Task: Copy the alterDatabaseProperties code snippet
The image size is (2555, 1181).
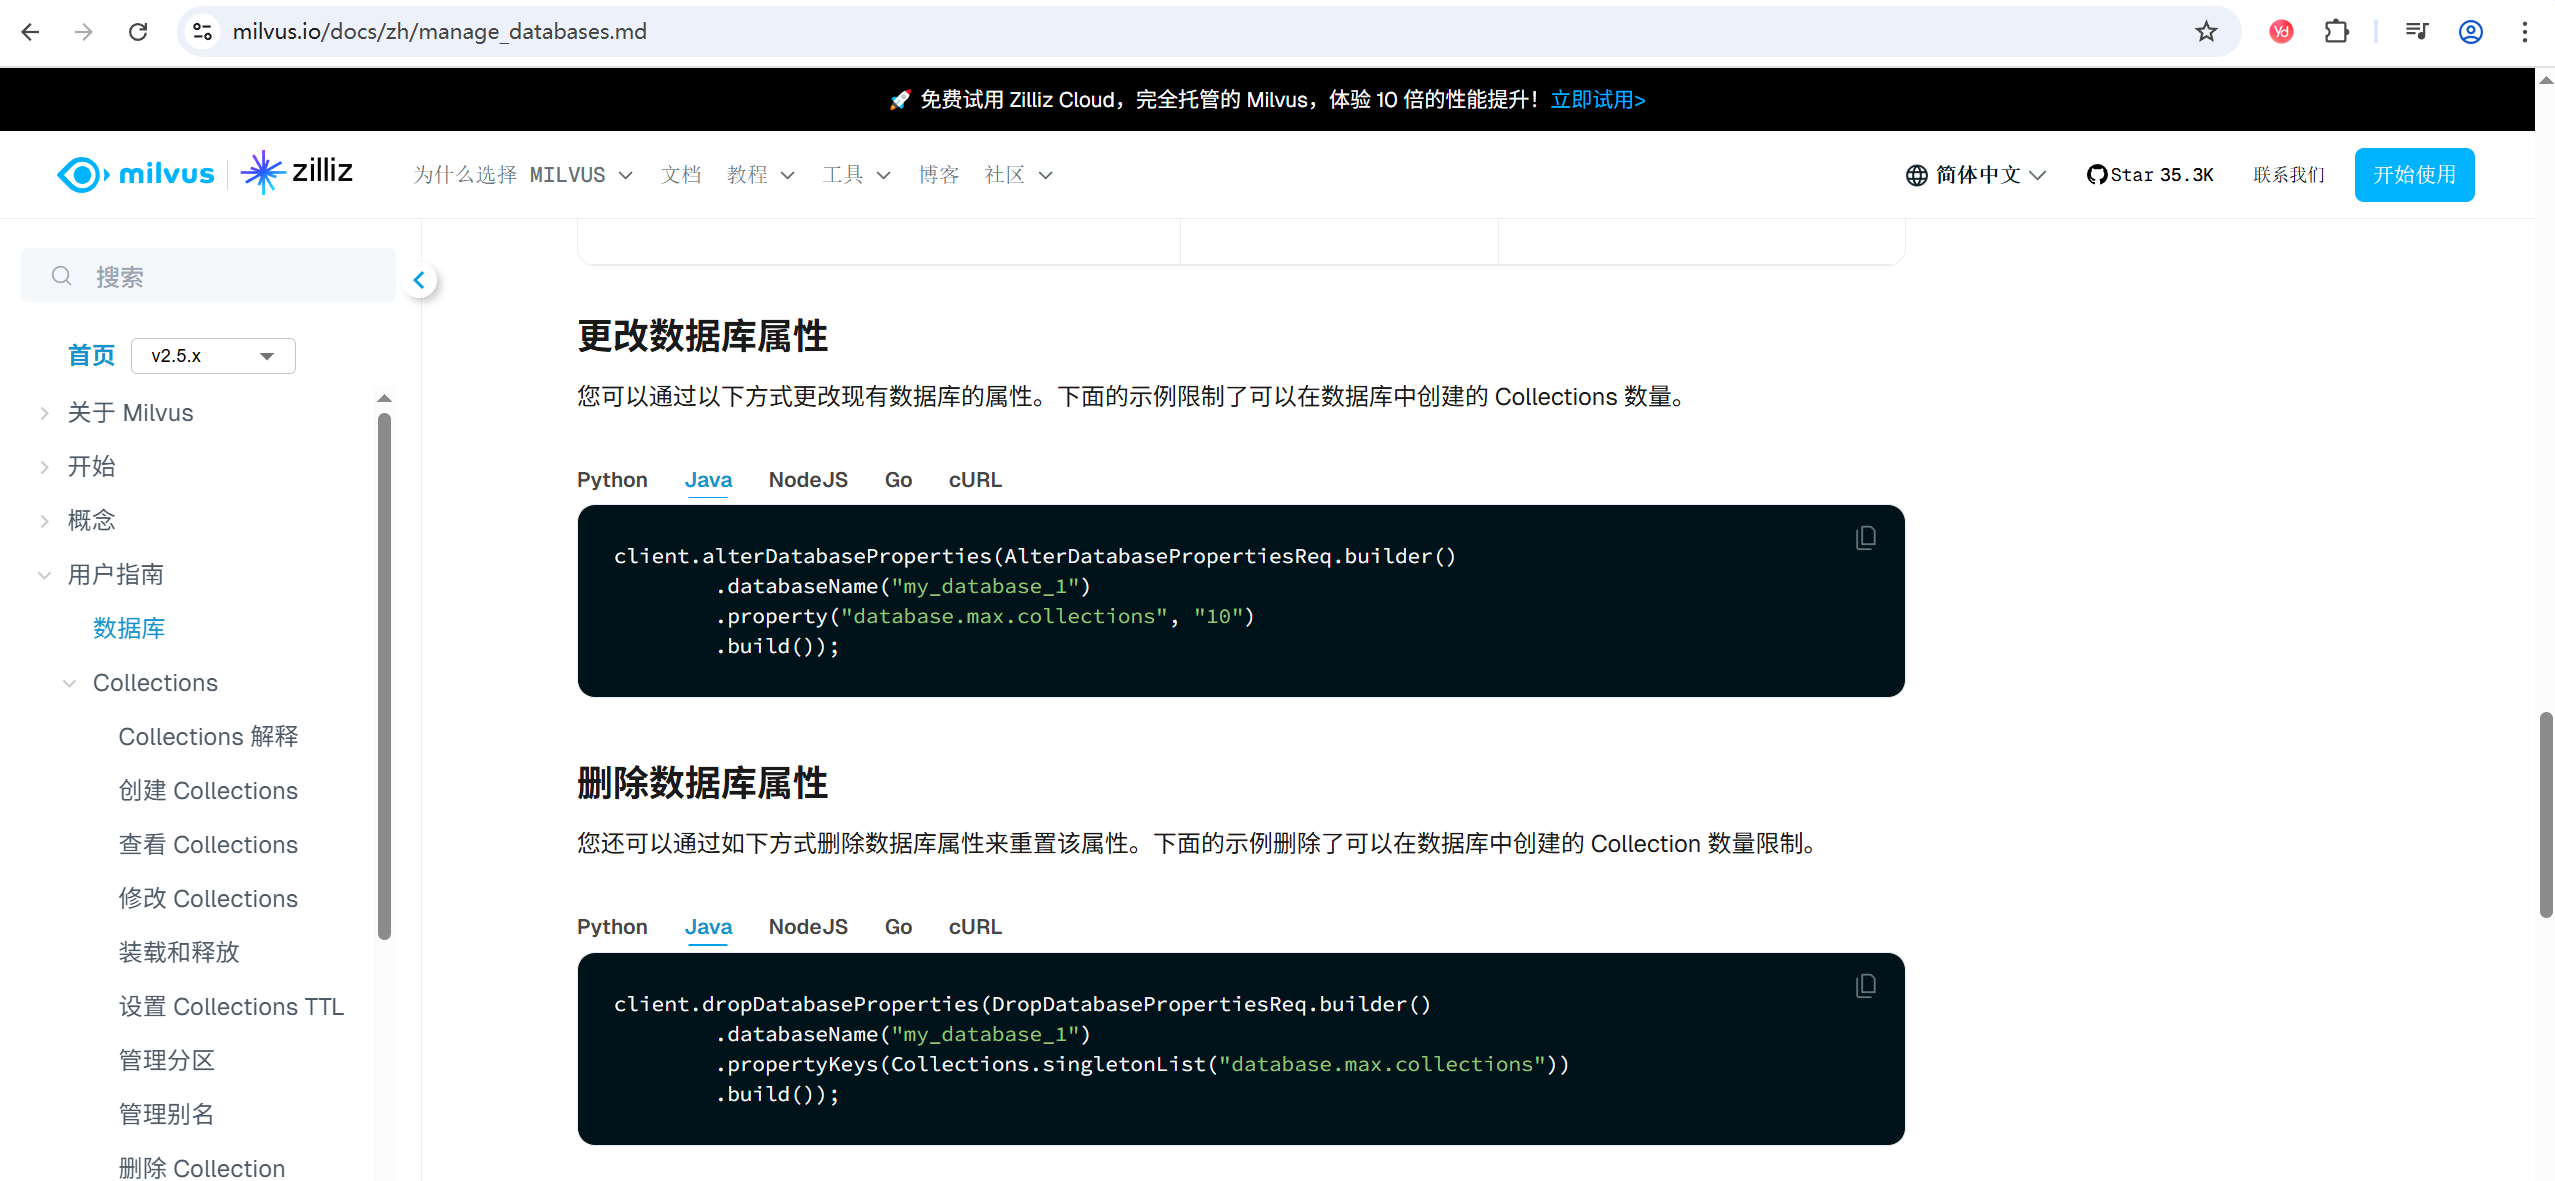Action: tap(1865, 538)
